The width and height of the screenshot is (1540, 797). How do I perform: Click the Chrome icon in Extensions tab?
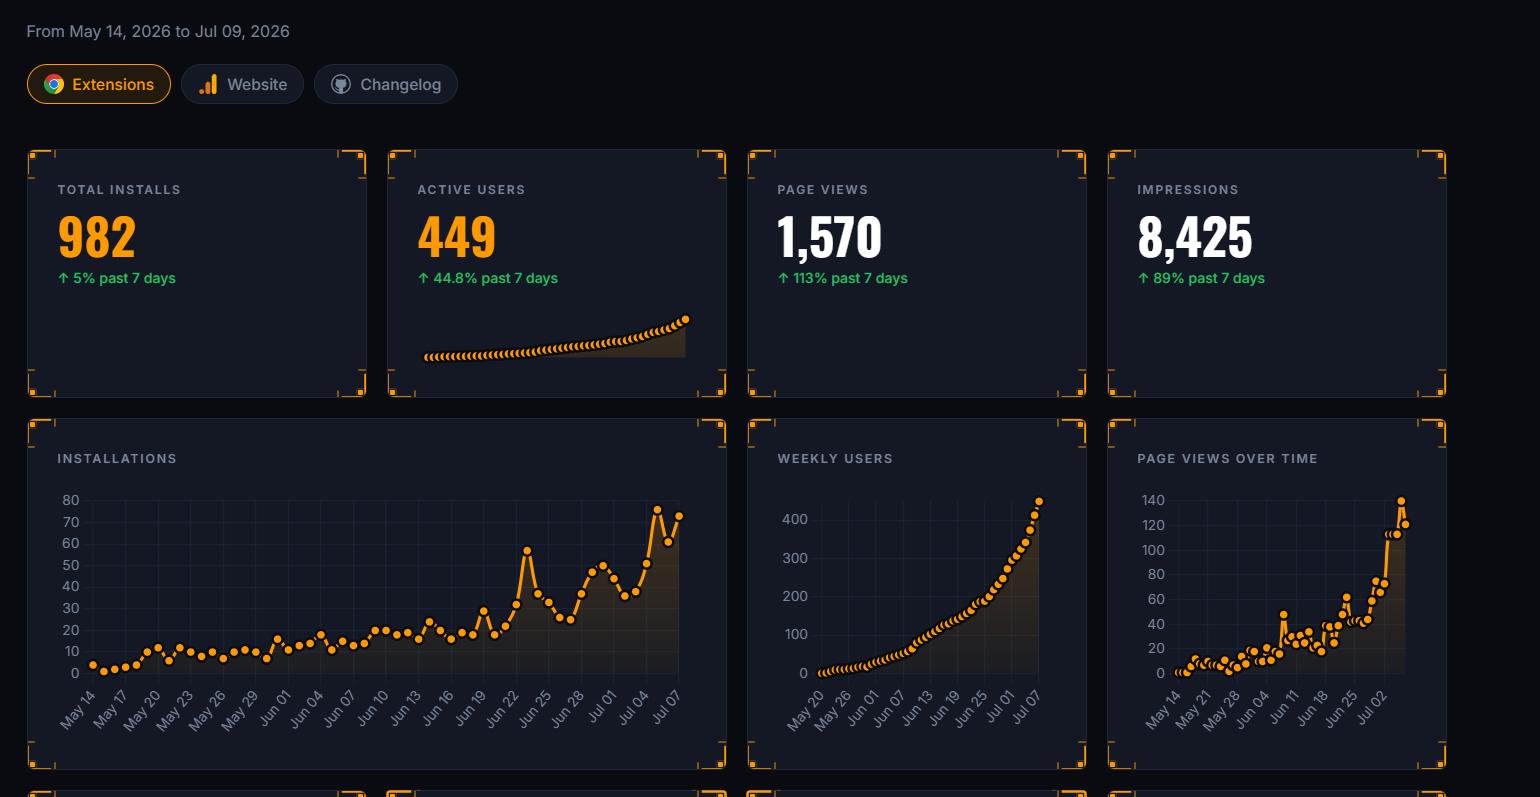tap(54, 84)
